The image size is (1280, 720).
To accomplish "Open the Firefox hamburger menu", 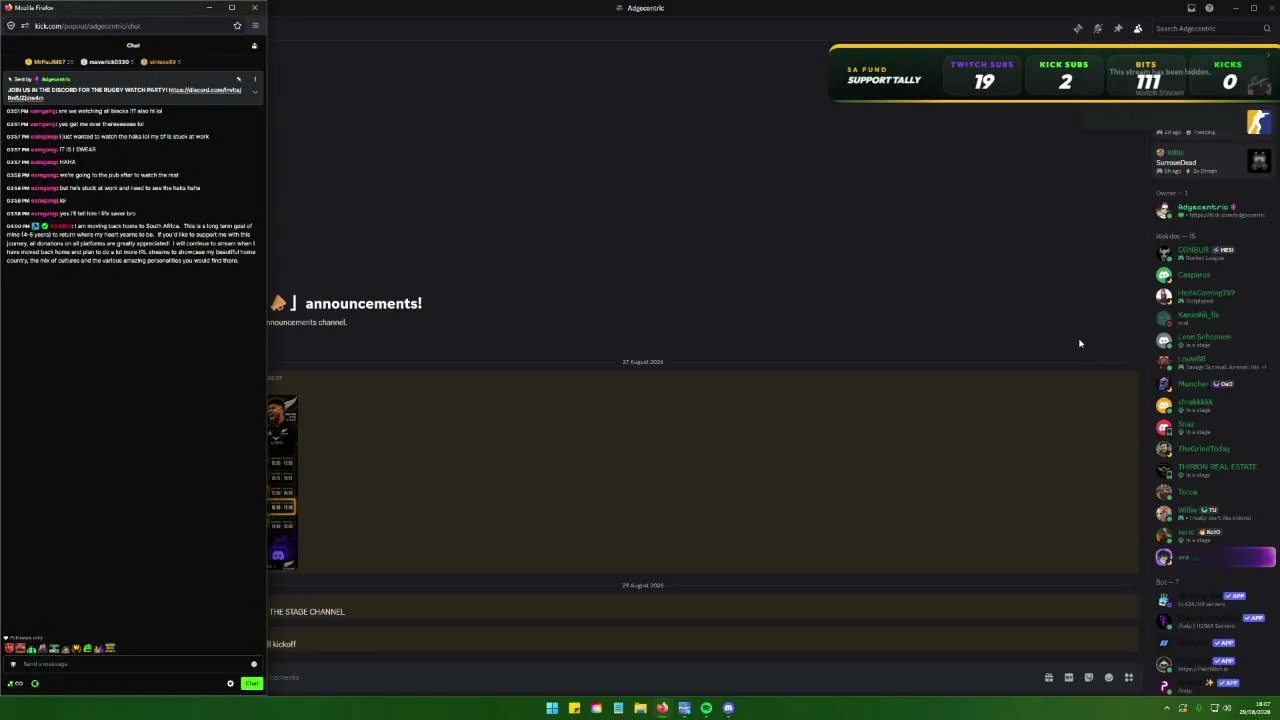I will coord(255,26).
